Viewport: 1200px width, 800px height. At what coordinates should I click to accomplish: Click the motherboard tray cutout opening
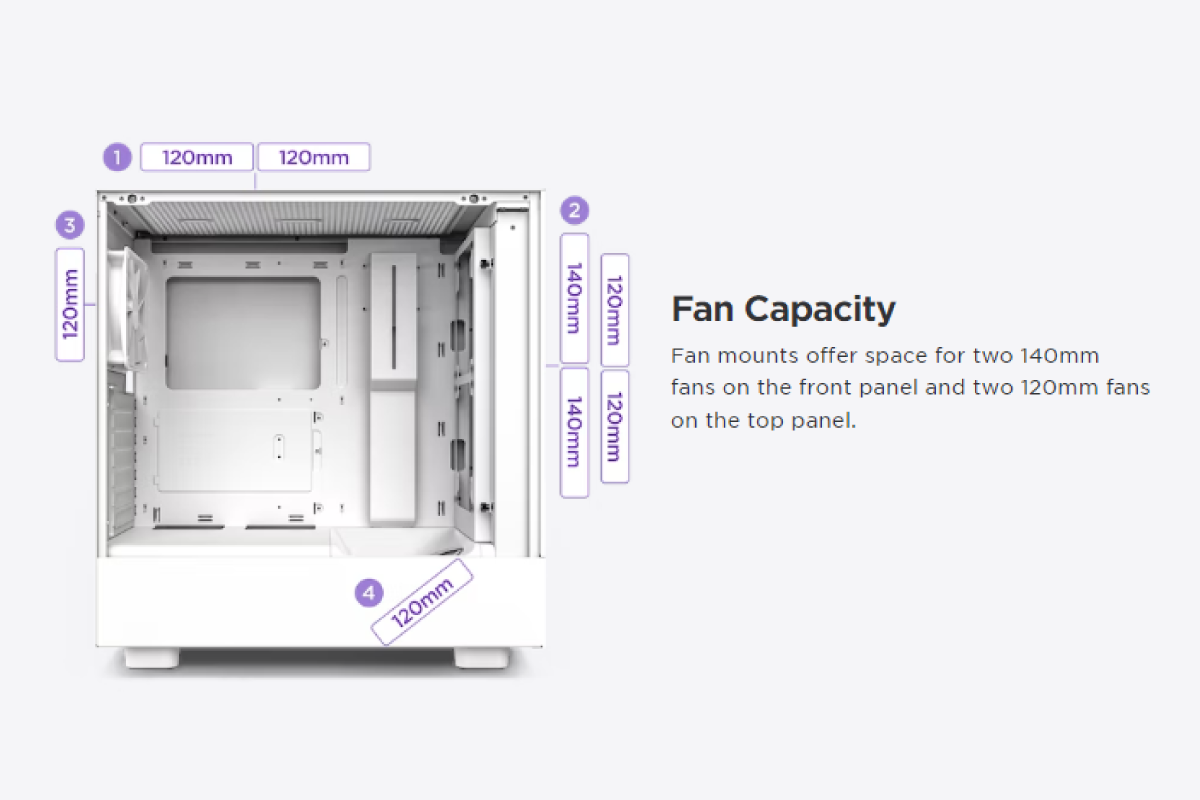pos(243,333)
